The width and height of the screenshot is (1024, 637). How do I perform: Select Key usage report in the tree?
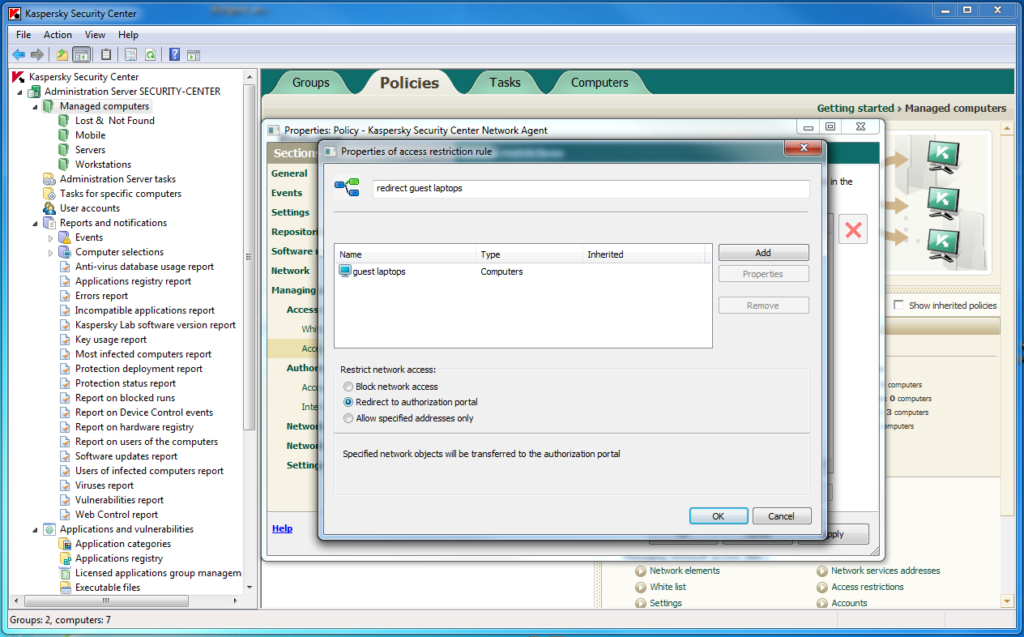pos(110,340)
